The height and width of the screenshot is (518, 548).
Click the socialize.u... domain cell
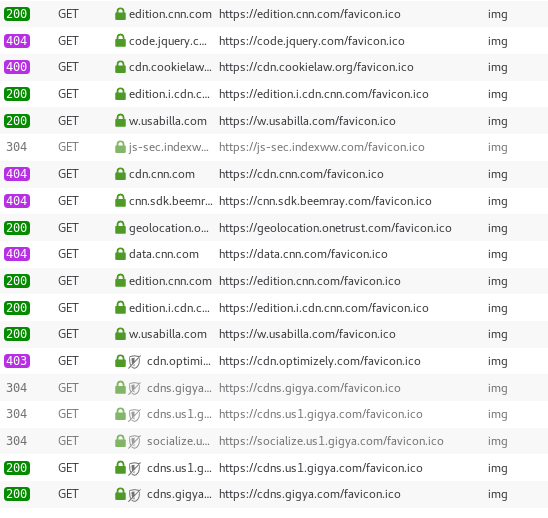tap(178, 441)
